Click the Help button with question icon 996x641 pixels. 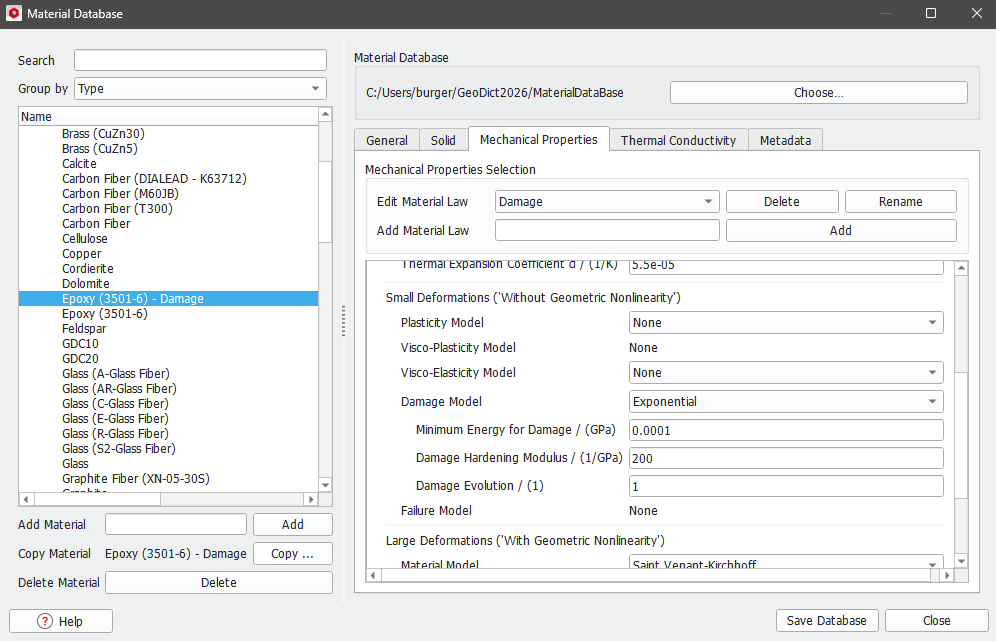point(61,621)
